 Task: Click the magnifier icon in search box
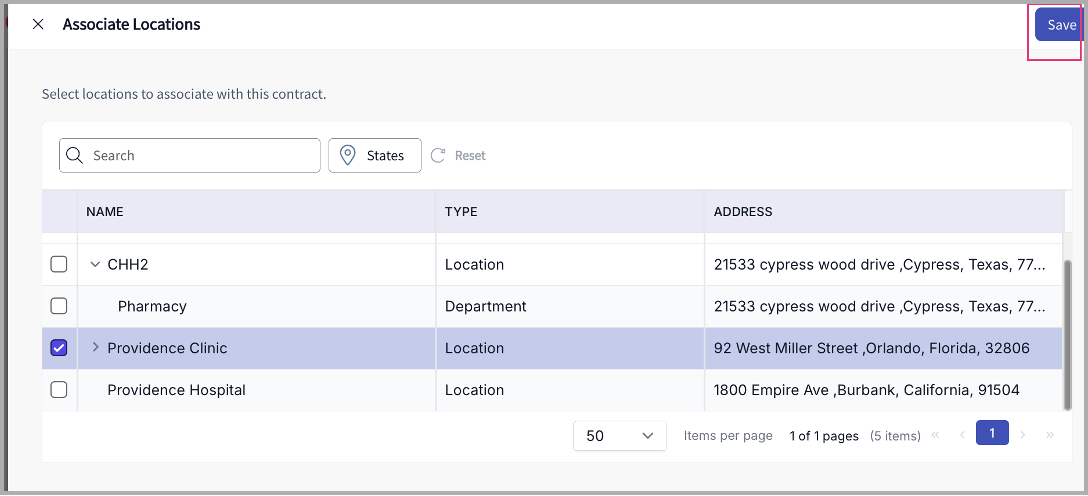[x=75, y=156]
